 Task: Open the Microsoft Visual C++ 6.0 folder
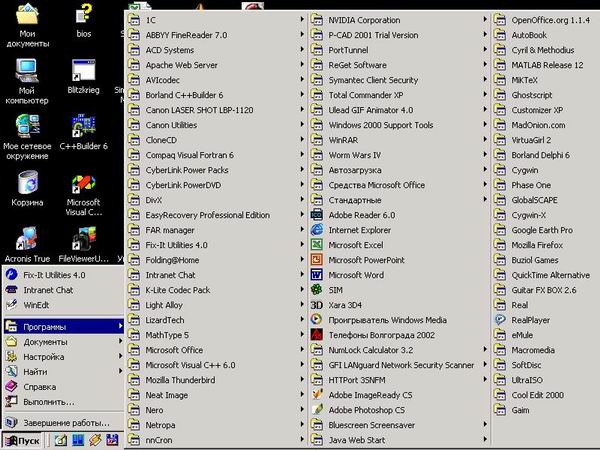point(216,365)
